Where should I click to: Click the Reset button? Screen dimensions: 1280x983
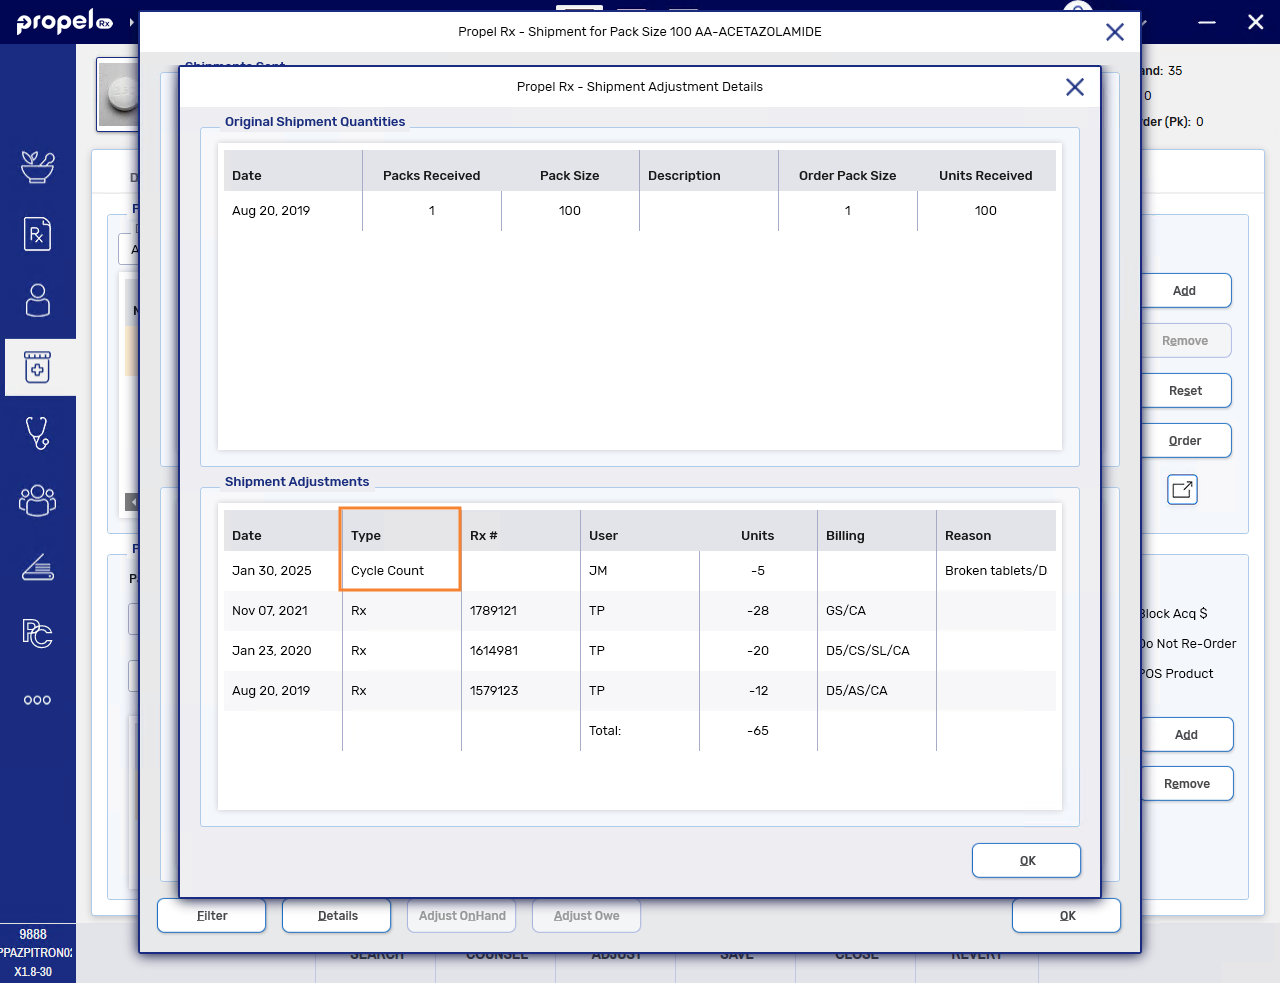click(x=1186, y=390)
